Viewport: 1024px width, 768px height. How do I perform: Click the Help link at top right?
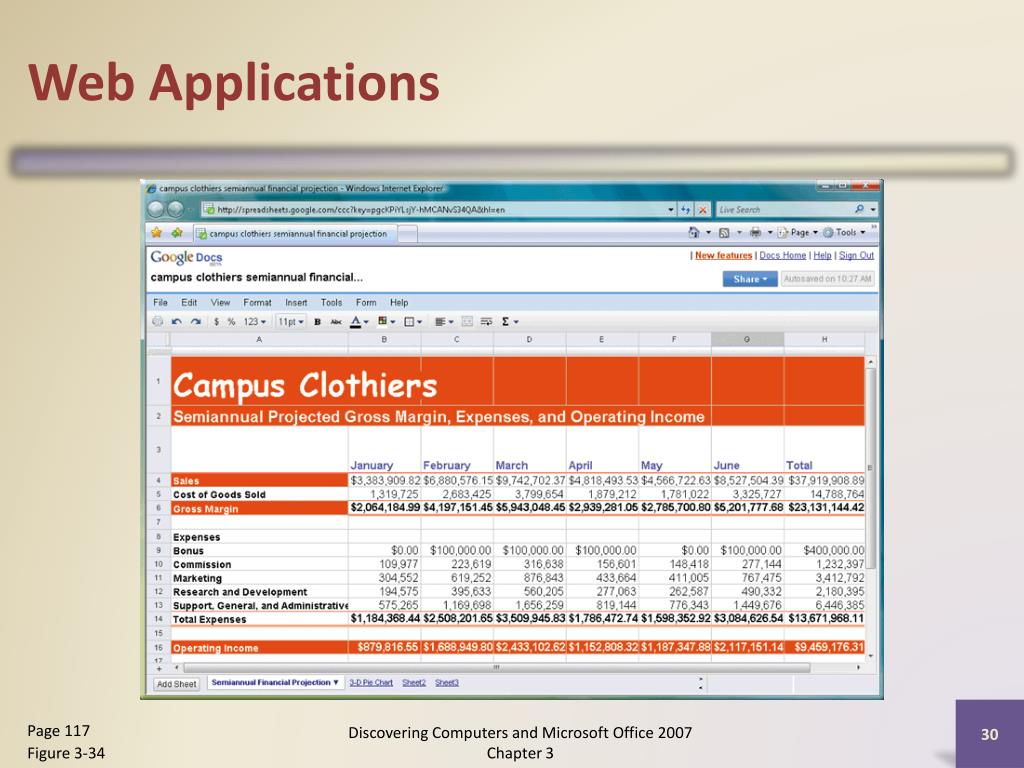[822, 255]
